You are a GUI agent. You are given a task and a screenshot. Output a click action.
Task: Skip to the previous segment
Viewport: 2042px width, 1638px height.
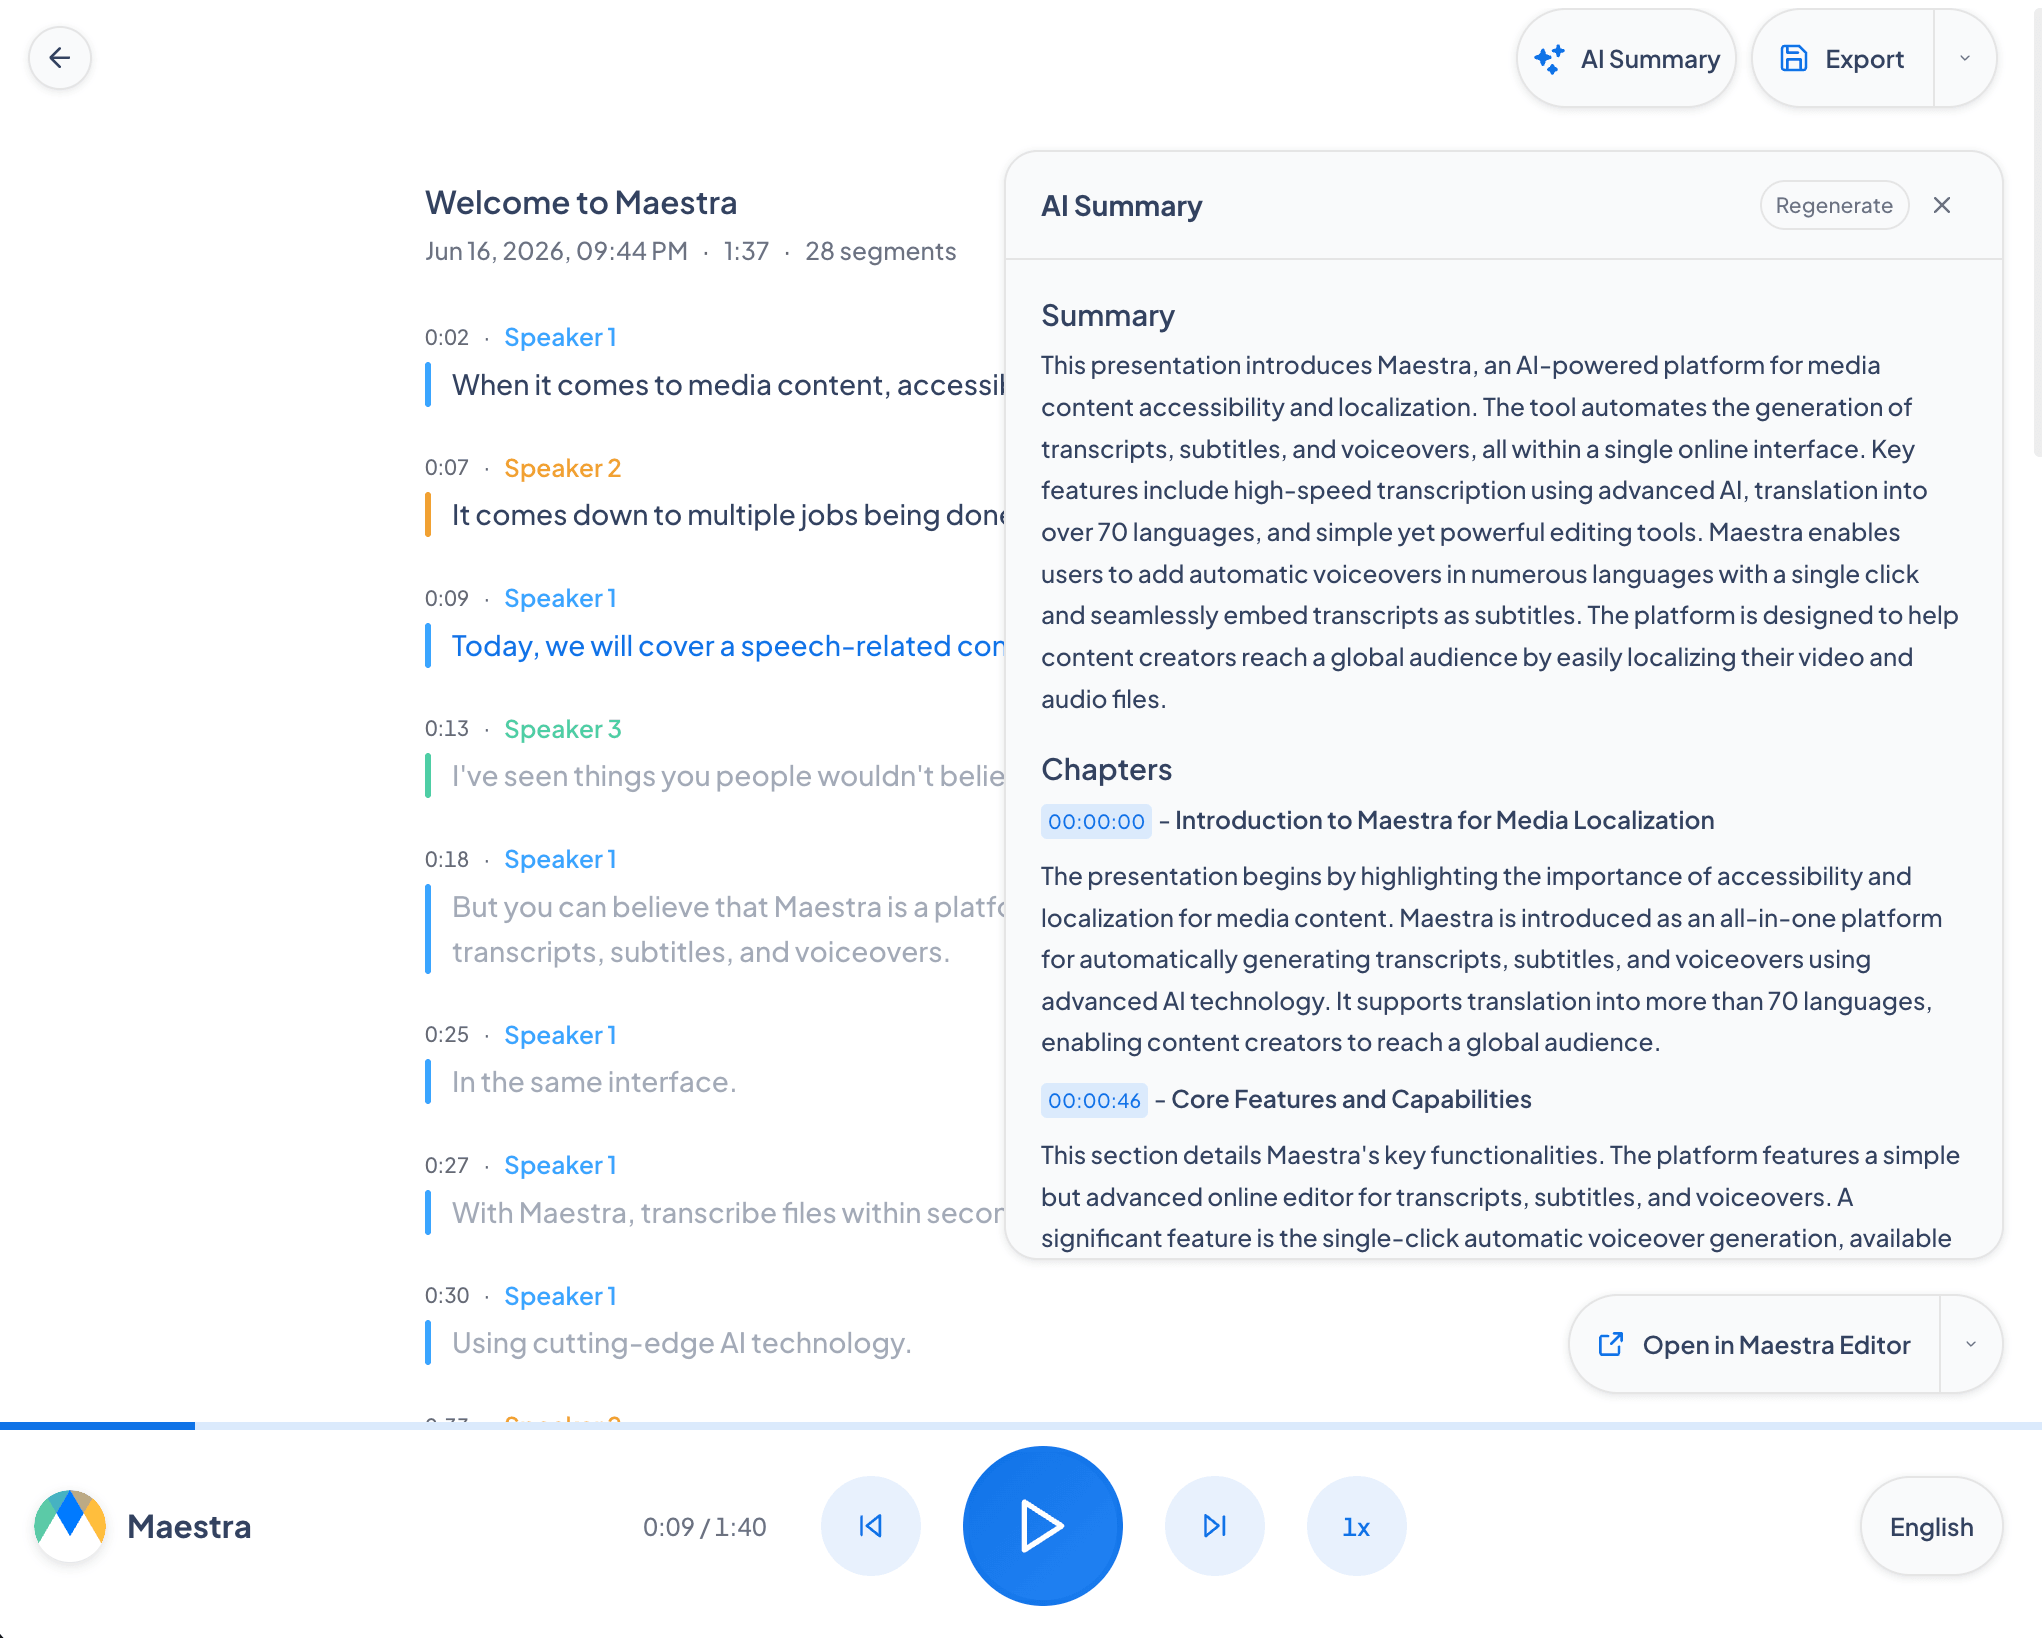871,1526
